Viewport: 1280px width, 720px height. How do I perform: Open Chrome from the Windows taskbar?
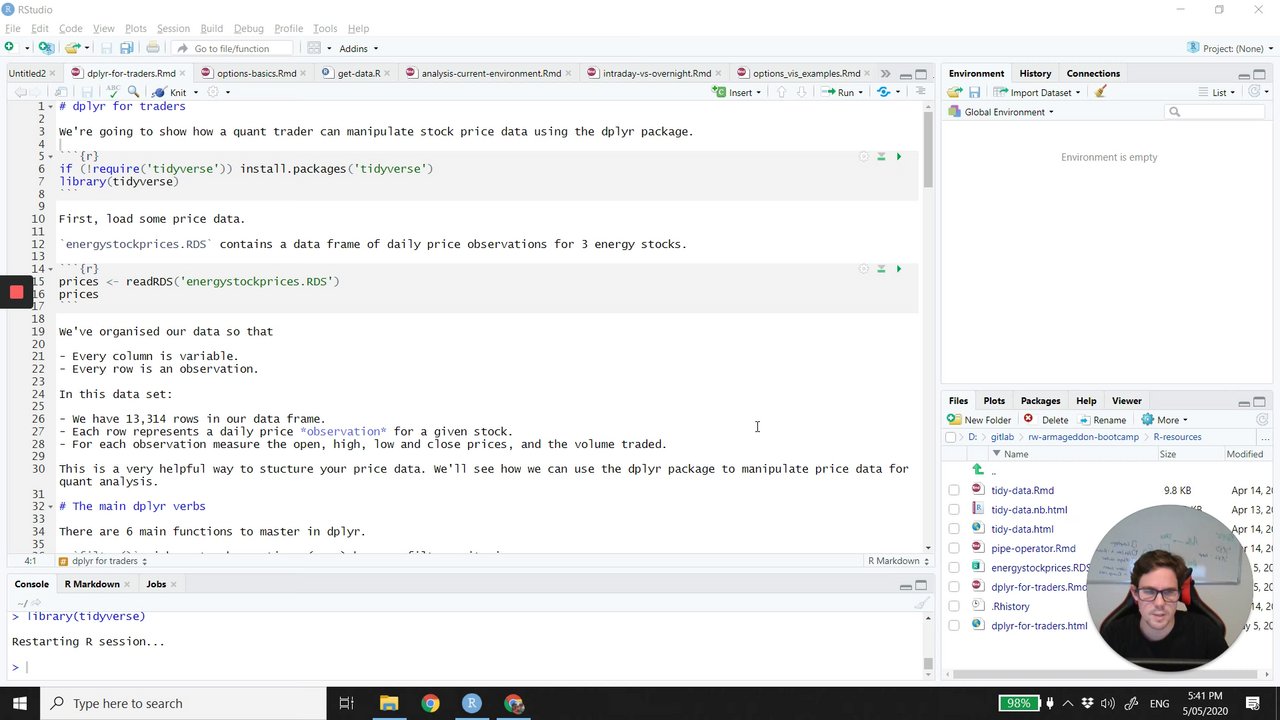[x=430, y=703]
